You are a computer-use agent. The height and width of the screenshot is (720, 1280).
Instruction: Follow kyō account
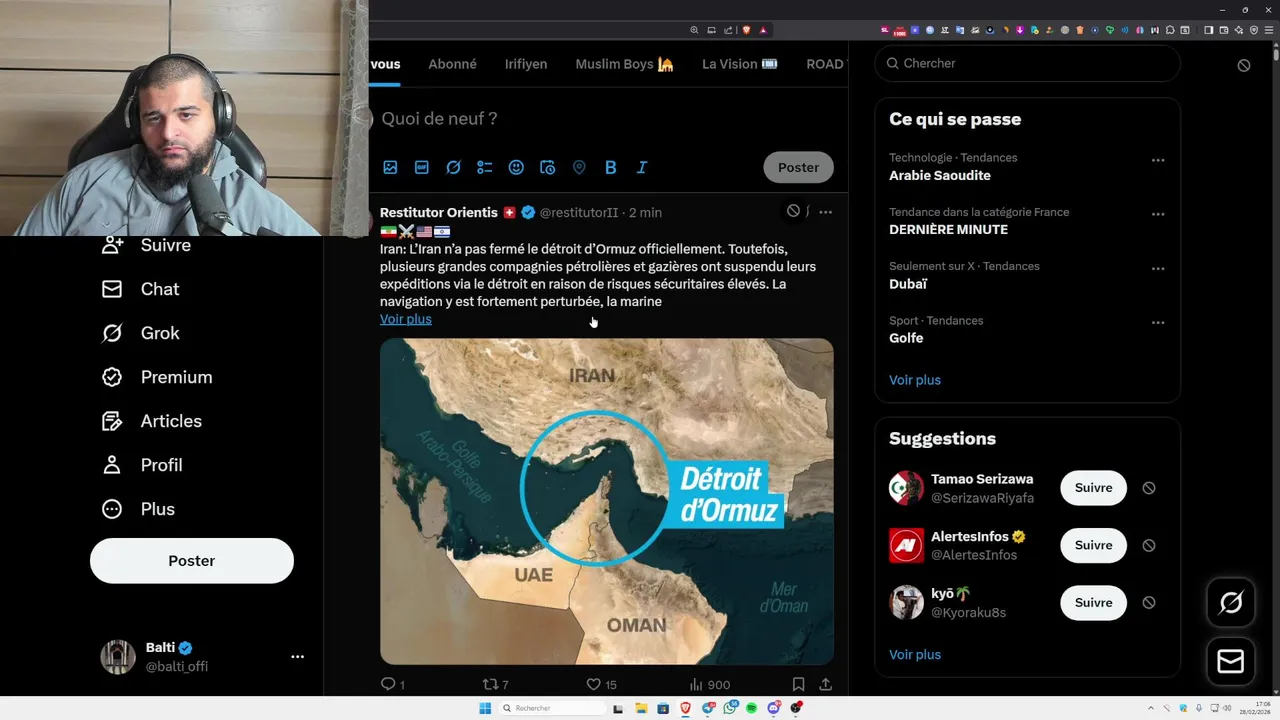point(1093,603)
